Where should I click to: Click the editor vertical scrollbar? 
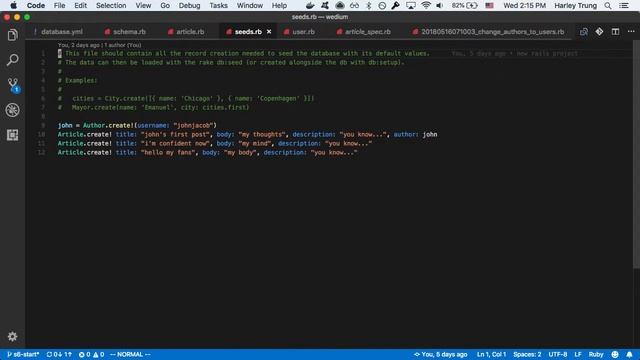coord(636,155)
